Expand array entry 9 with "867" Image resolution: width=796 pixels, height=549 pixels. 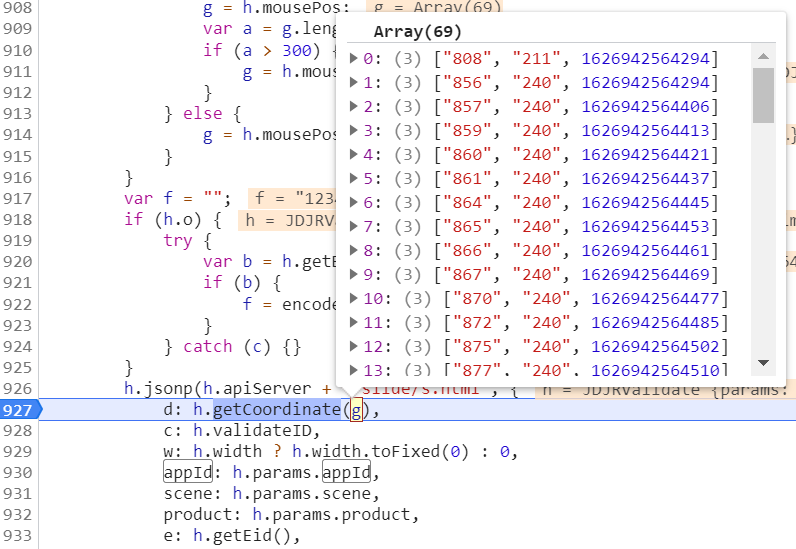354,274
